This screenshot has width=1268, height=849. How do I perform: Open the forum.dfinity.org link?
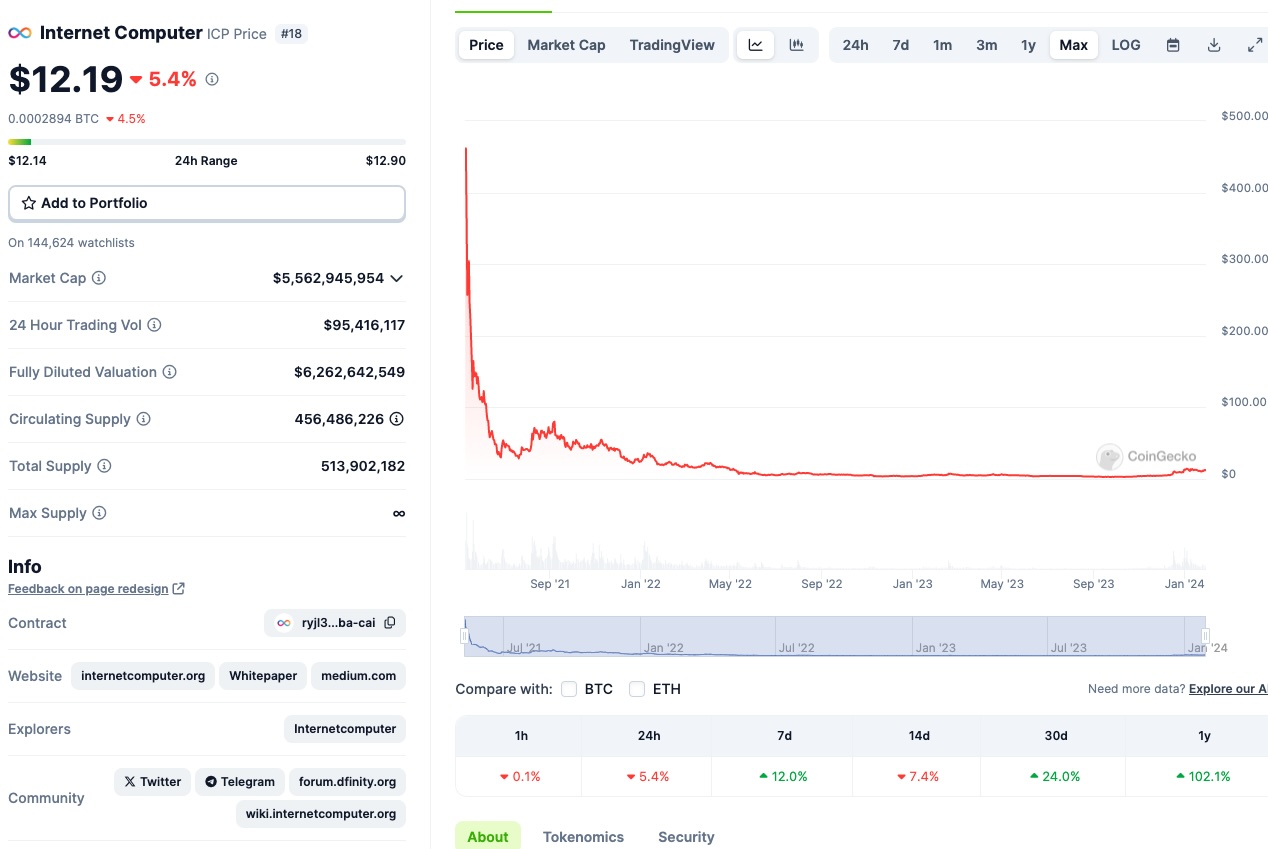pos(348,782)
